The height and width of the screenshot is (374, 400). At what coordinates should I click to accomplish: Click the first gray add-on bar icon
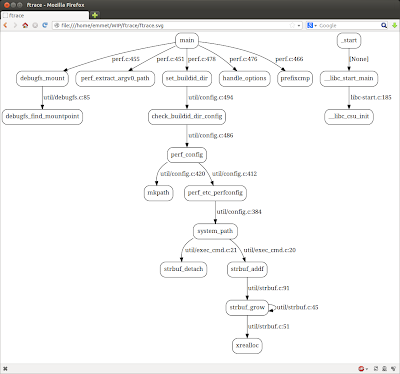tap(376, 369)
